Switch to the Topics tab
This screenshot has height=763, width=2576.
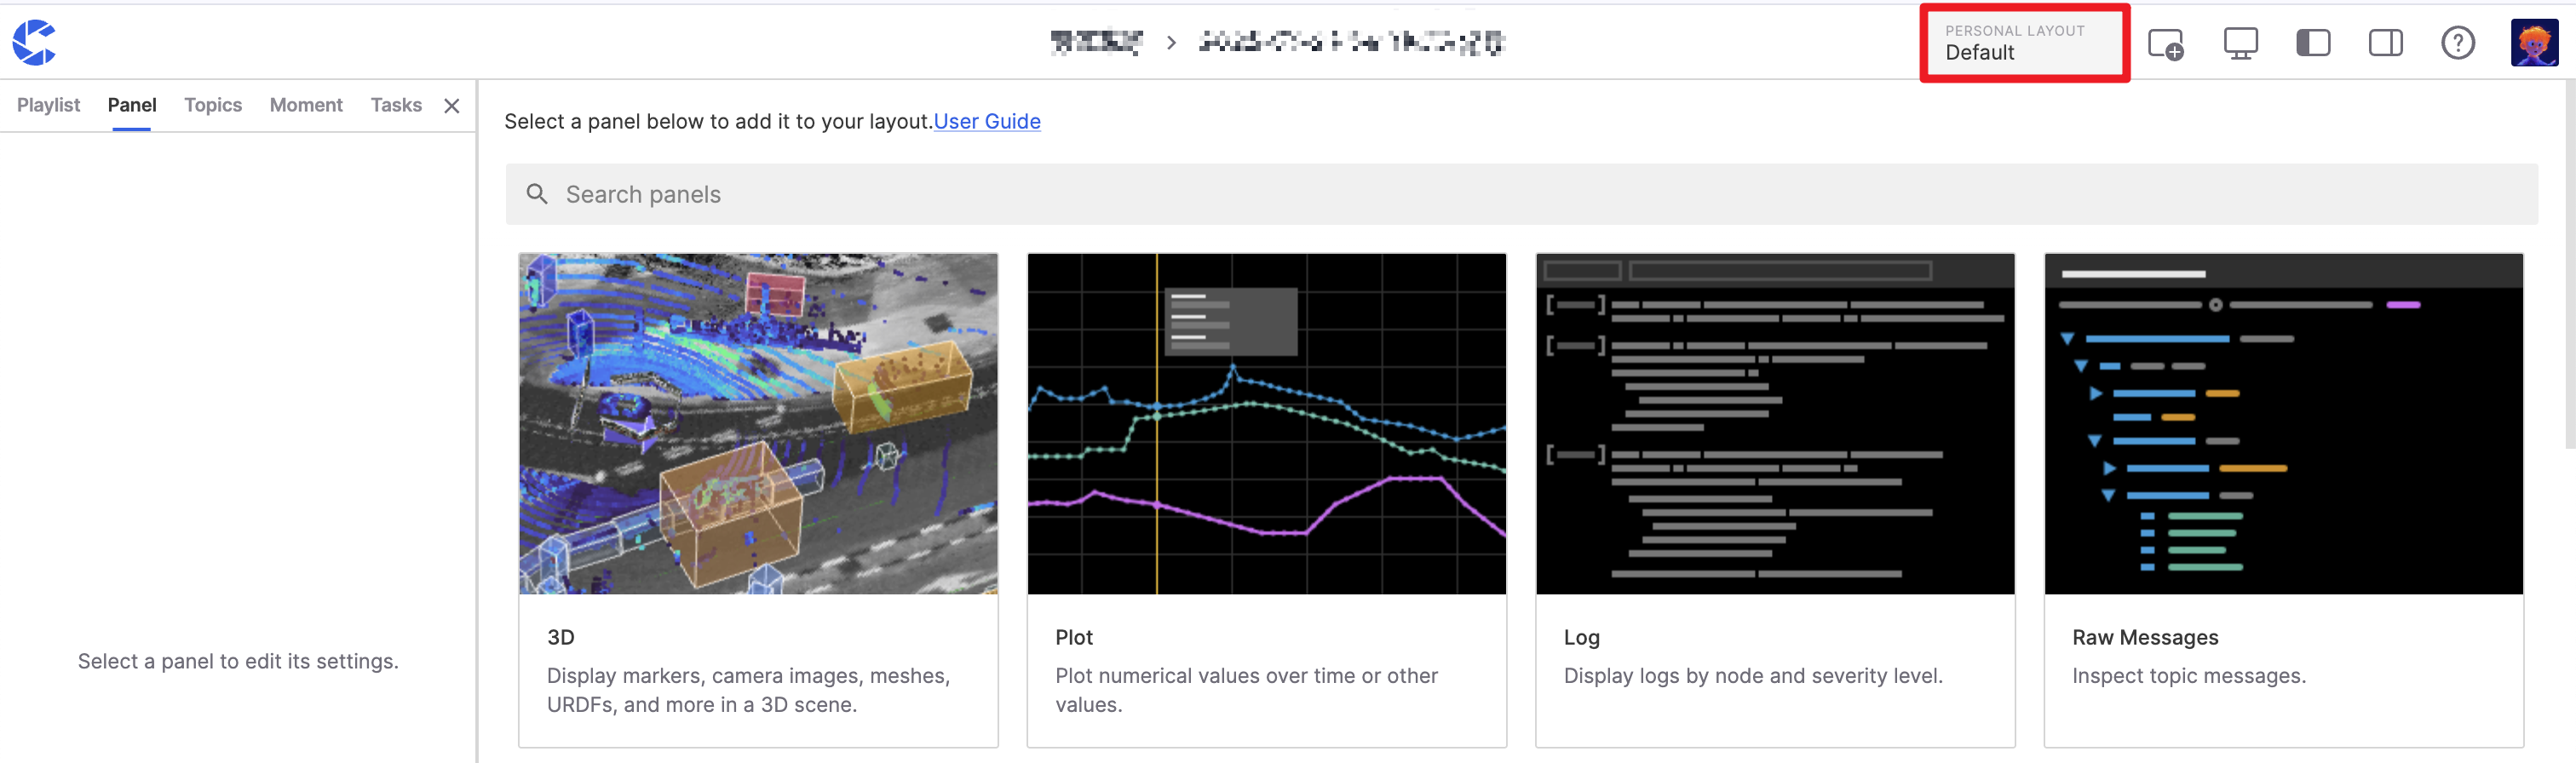[213, 105]
